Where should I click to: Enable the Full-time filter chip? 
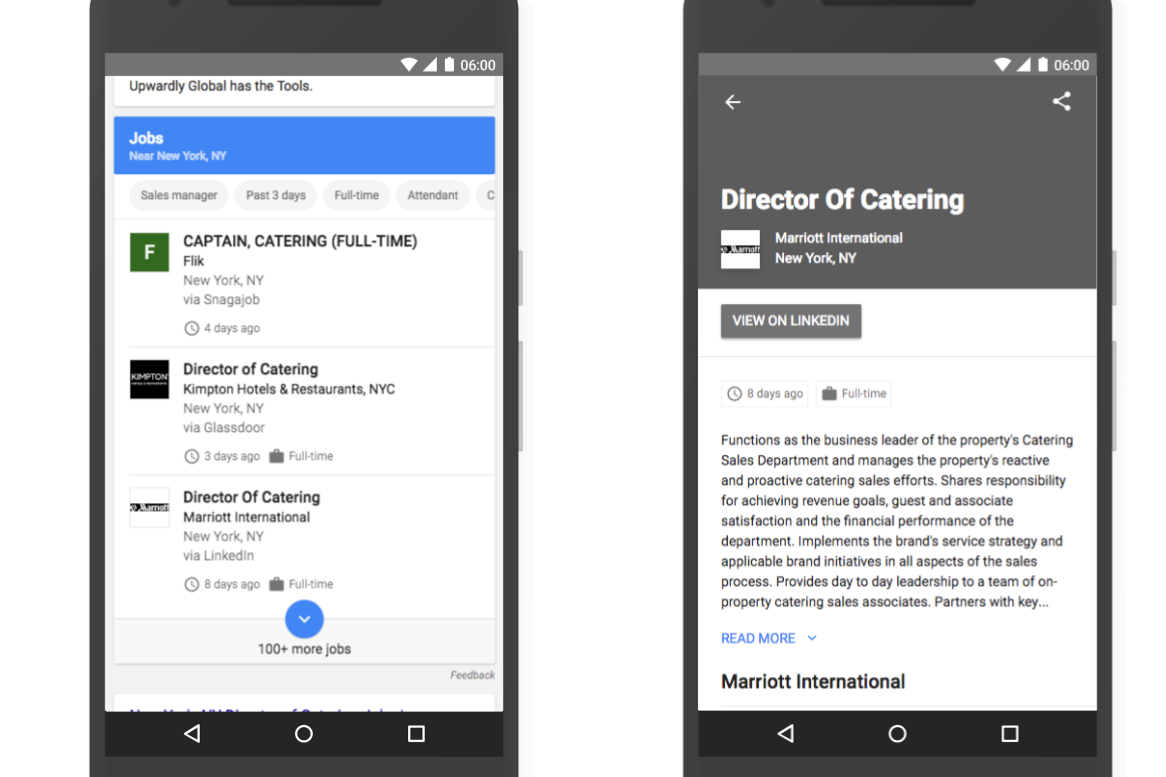356,196
